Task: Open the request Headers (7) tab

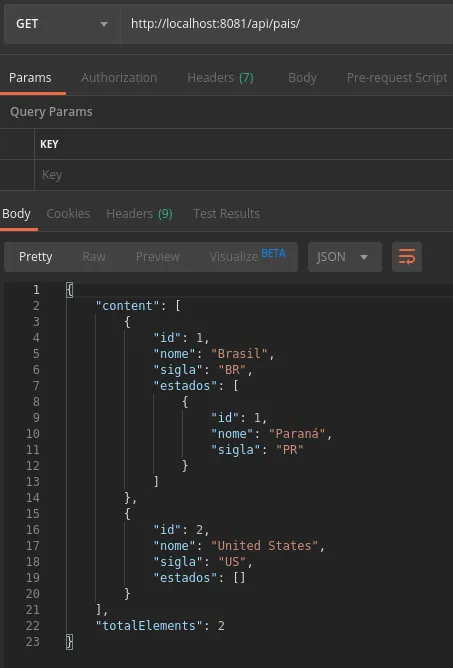Action: 220,78
